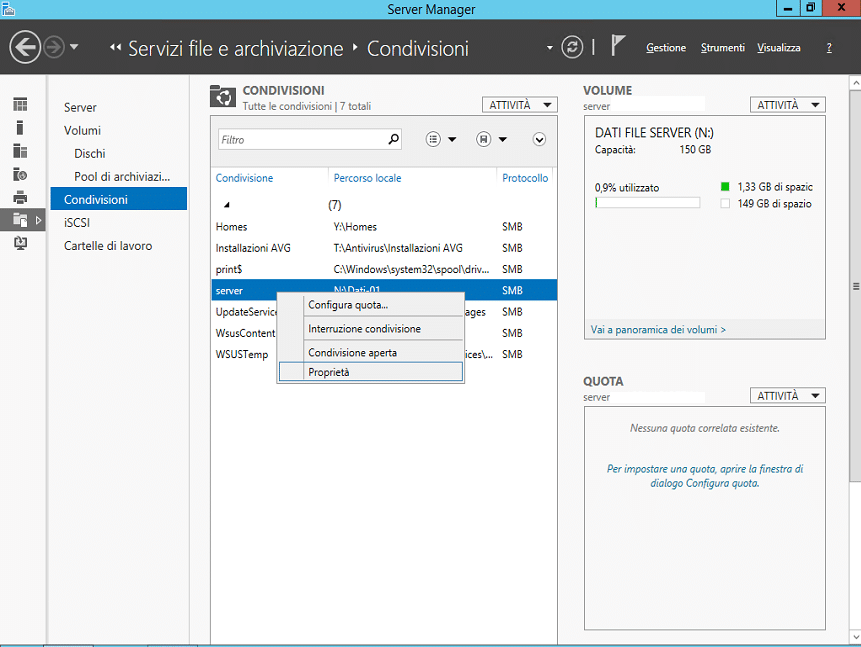The image size is (861, 647).
Task: Go to Cartelle di lavoro section
Action: click(108, 246)
